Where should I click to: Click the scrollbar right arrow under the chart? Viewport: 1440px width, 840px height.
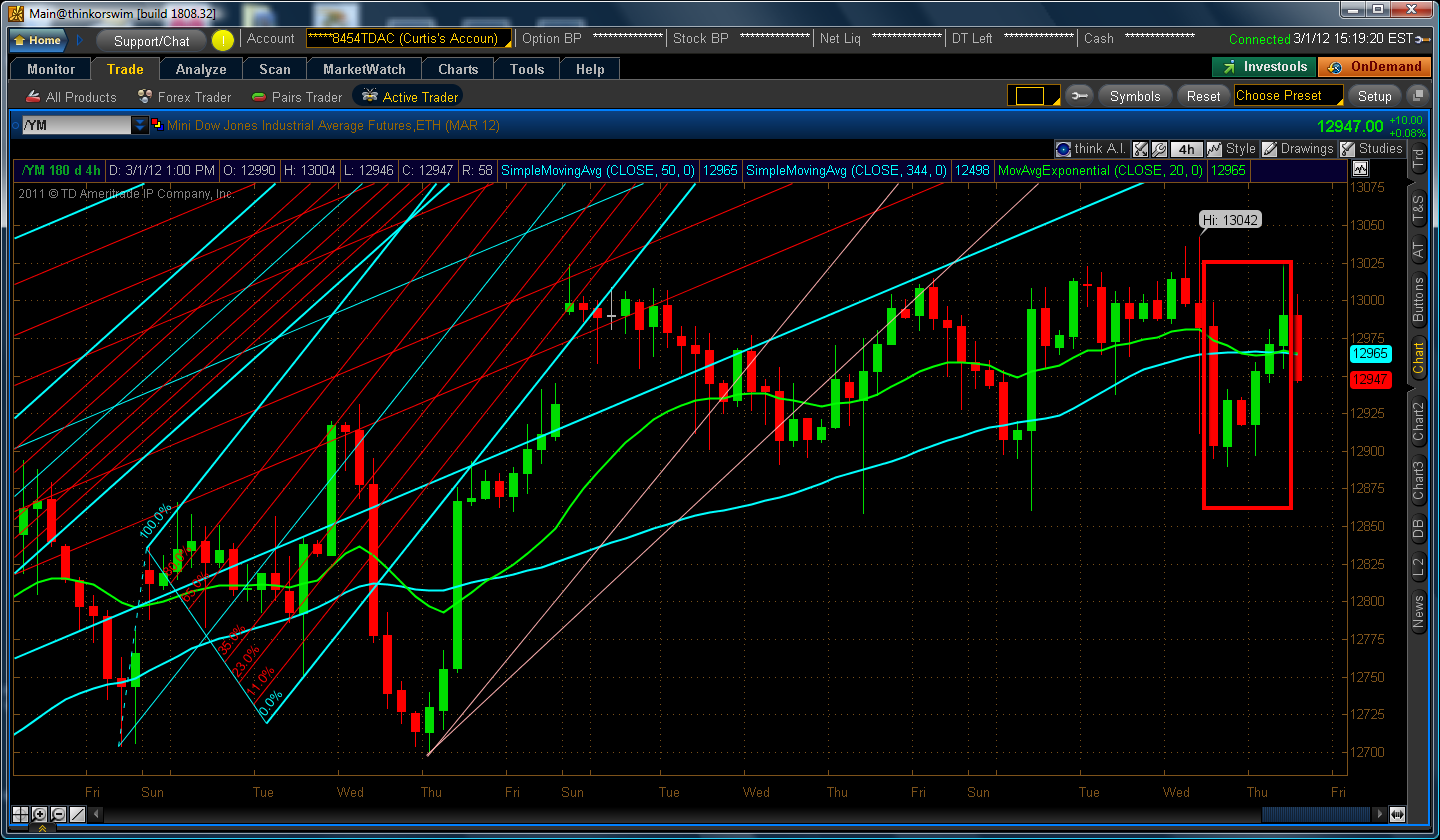click(1381, 814)
